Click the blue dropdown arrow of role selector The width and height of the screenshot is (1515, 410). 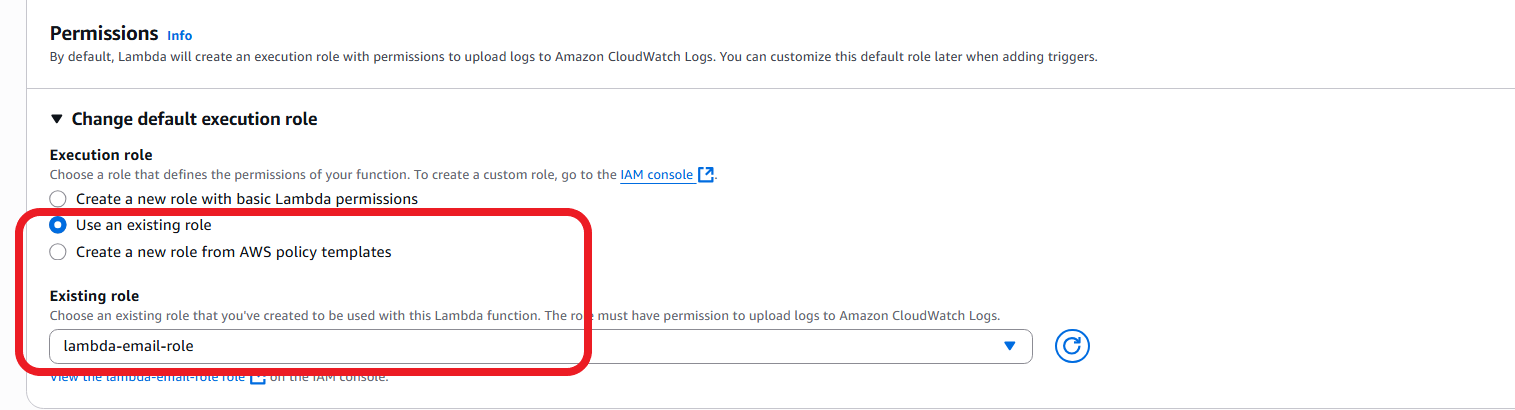coord(1009,346)
